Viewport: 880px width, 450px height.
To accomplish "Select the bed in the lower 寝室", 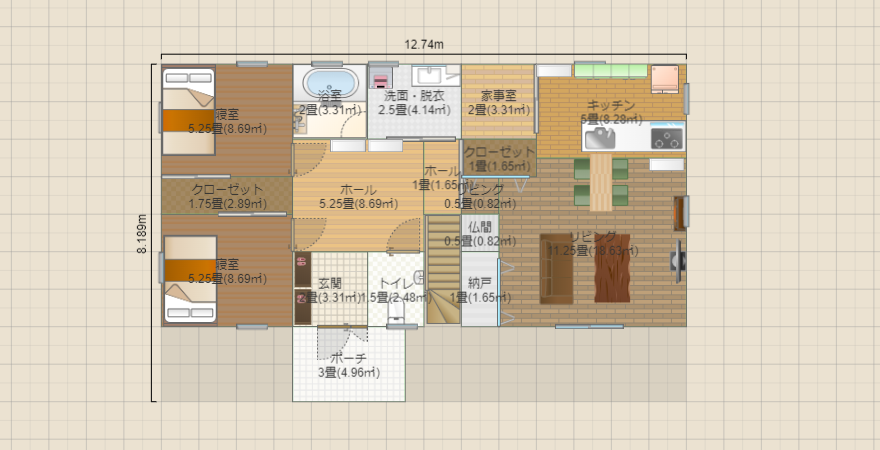I will (190, 279).
